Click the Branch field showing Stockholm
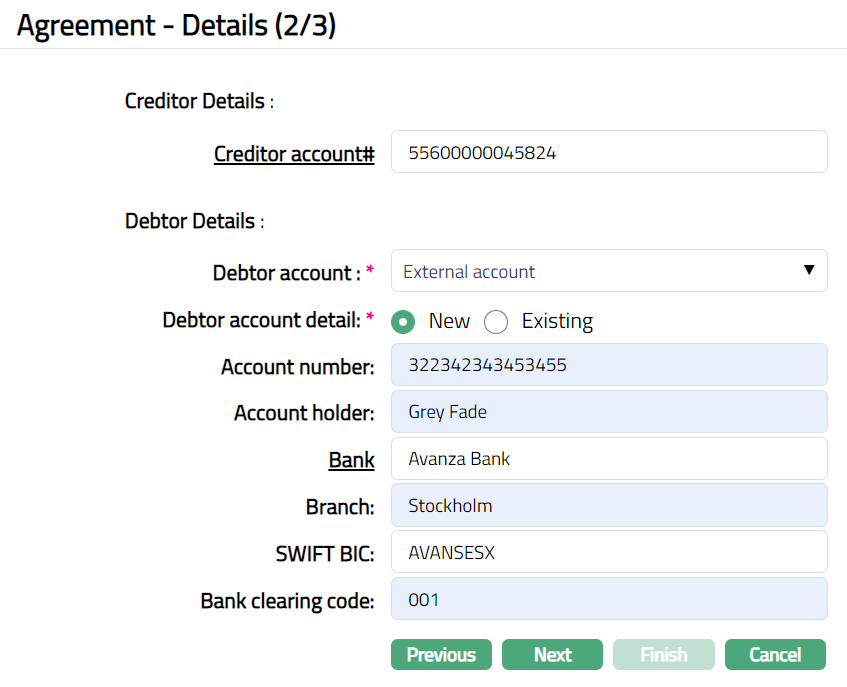The image size is (847, 687). (608, 506)
